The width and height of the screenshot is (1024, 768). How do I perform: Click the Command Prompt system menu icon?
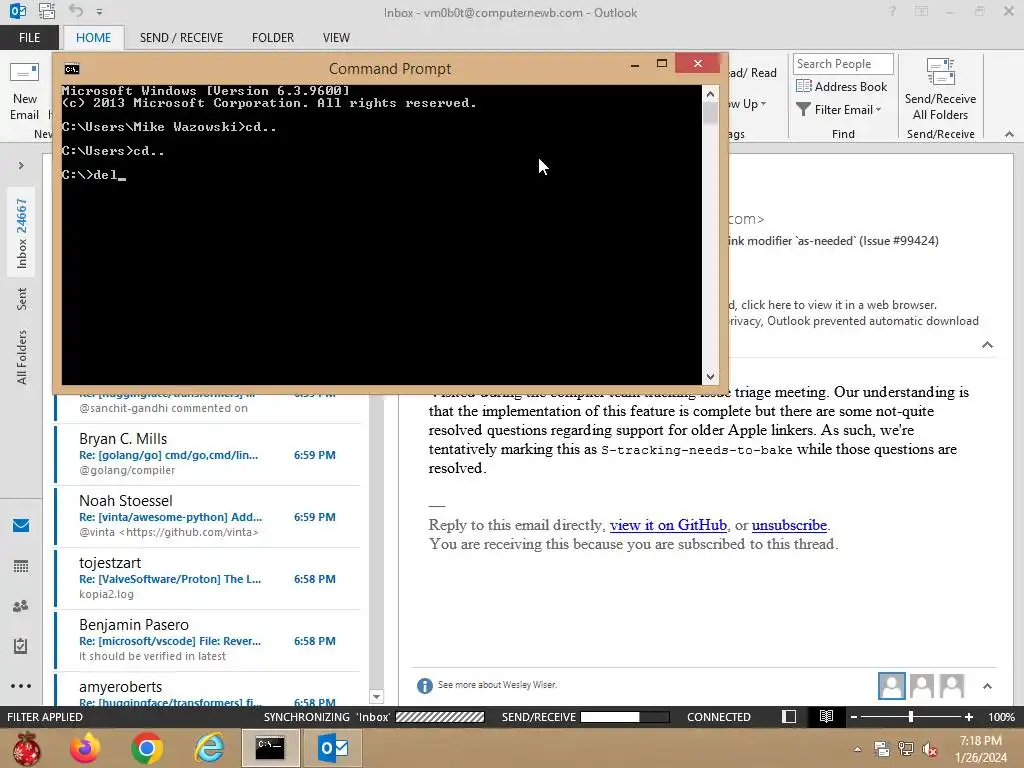[72, 69]
